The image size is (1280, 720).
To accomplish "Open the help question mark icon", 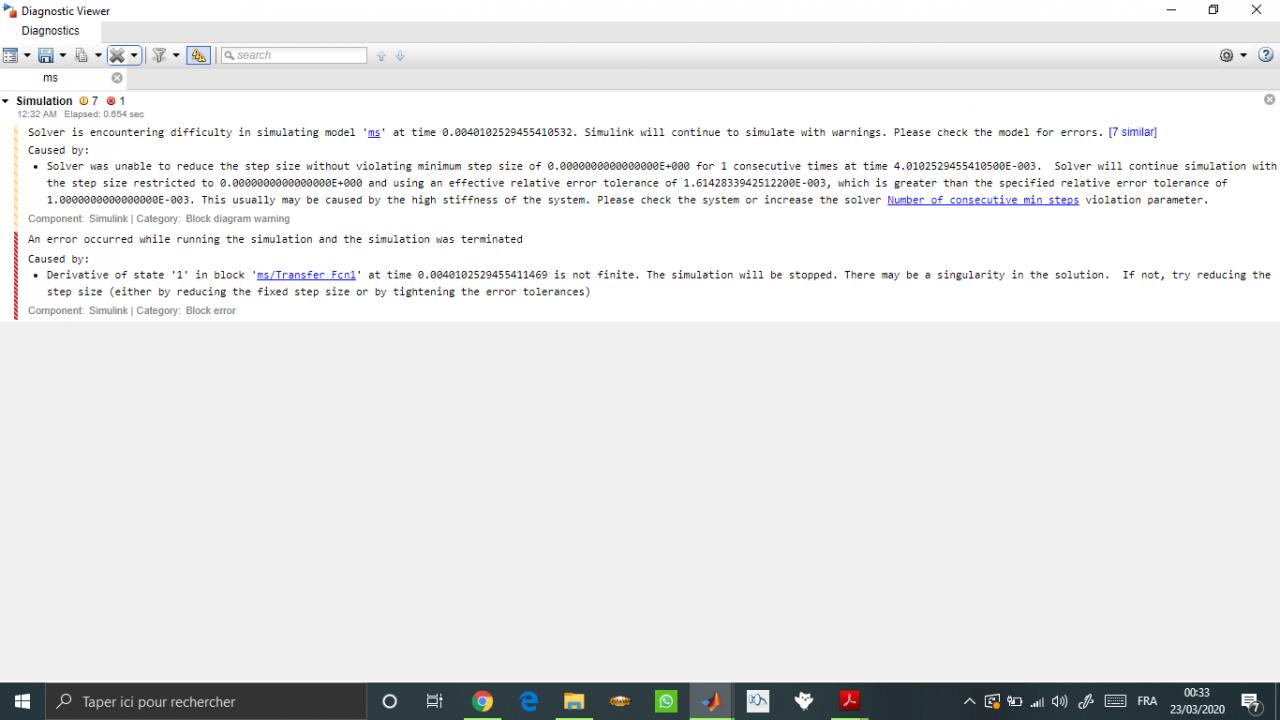I will click(x=1266, y=55).
